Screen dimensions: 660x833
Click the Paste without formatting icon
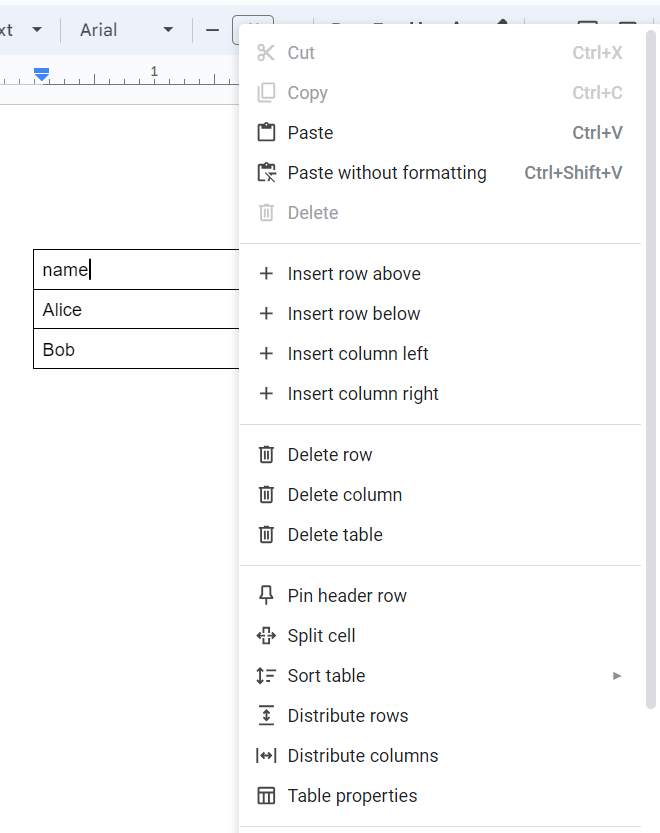pyautogui.click(x=266, y=173)
